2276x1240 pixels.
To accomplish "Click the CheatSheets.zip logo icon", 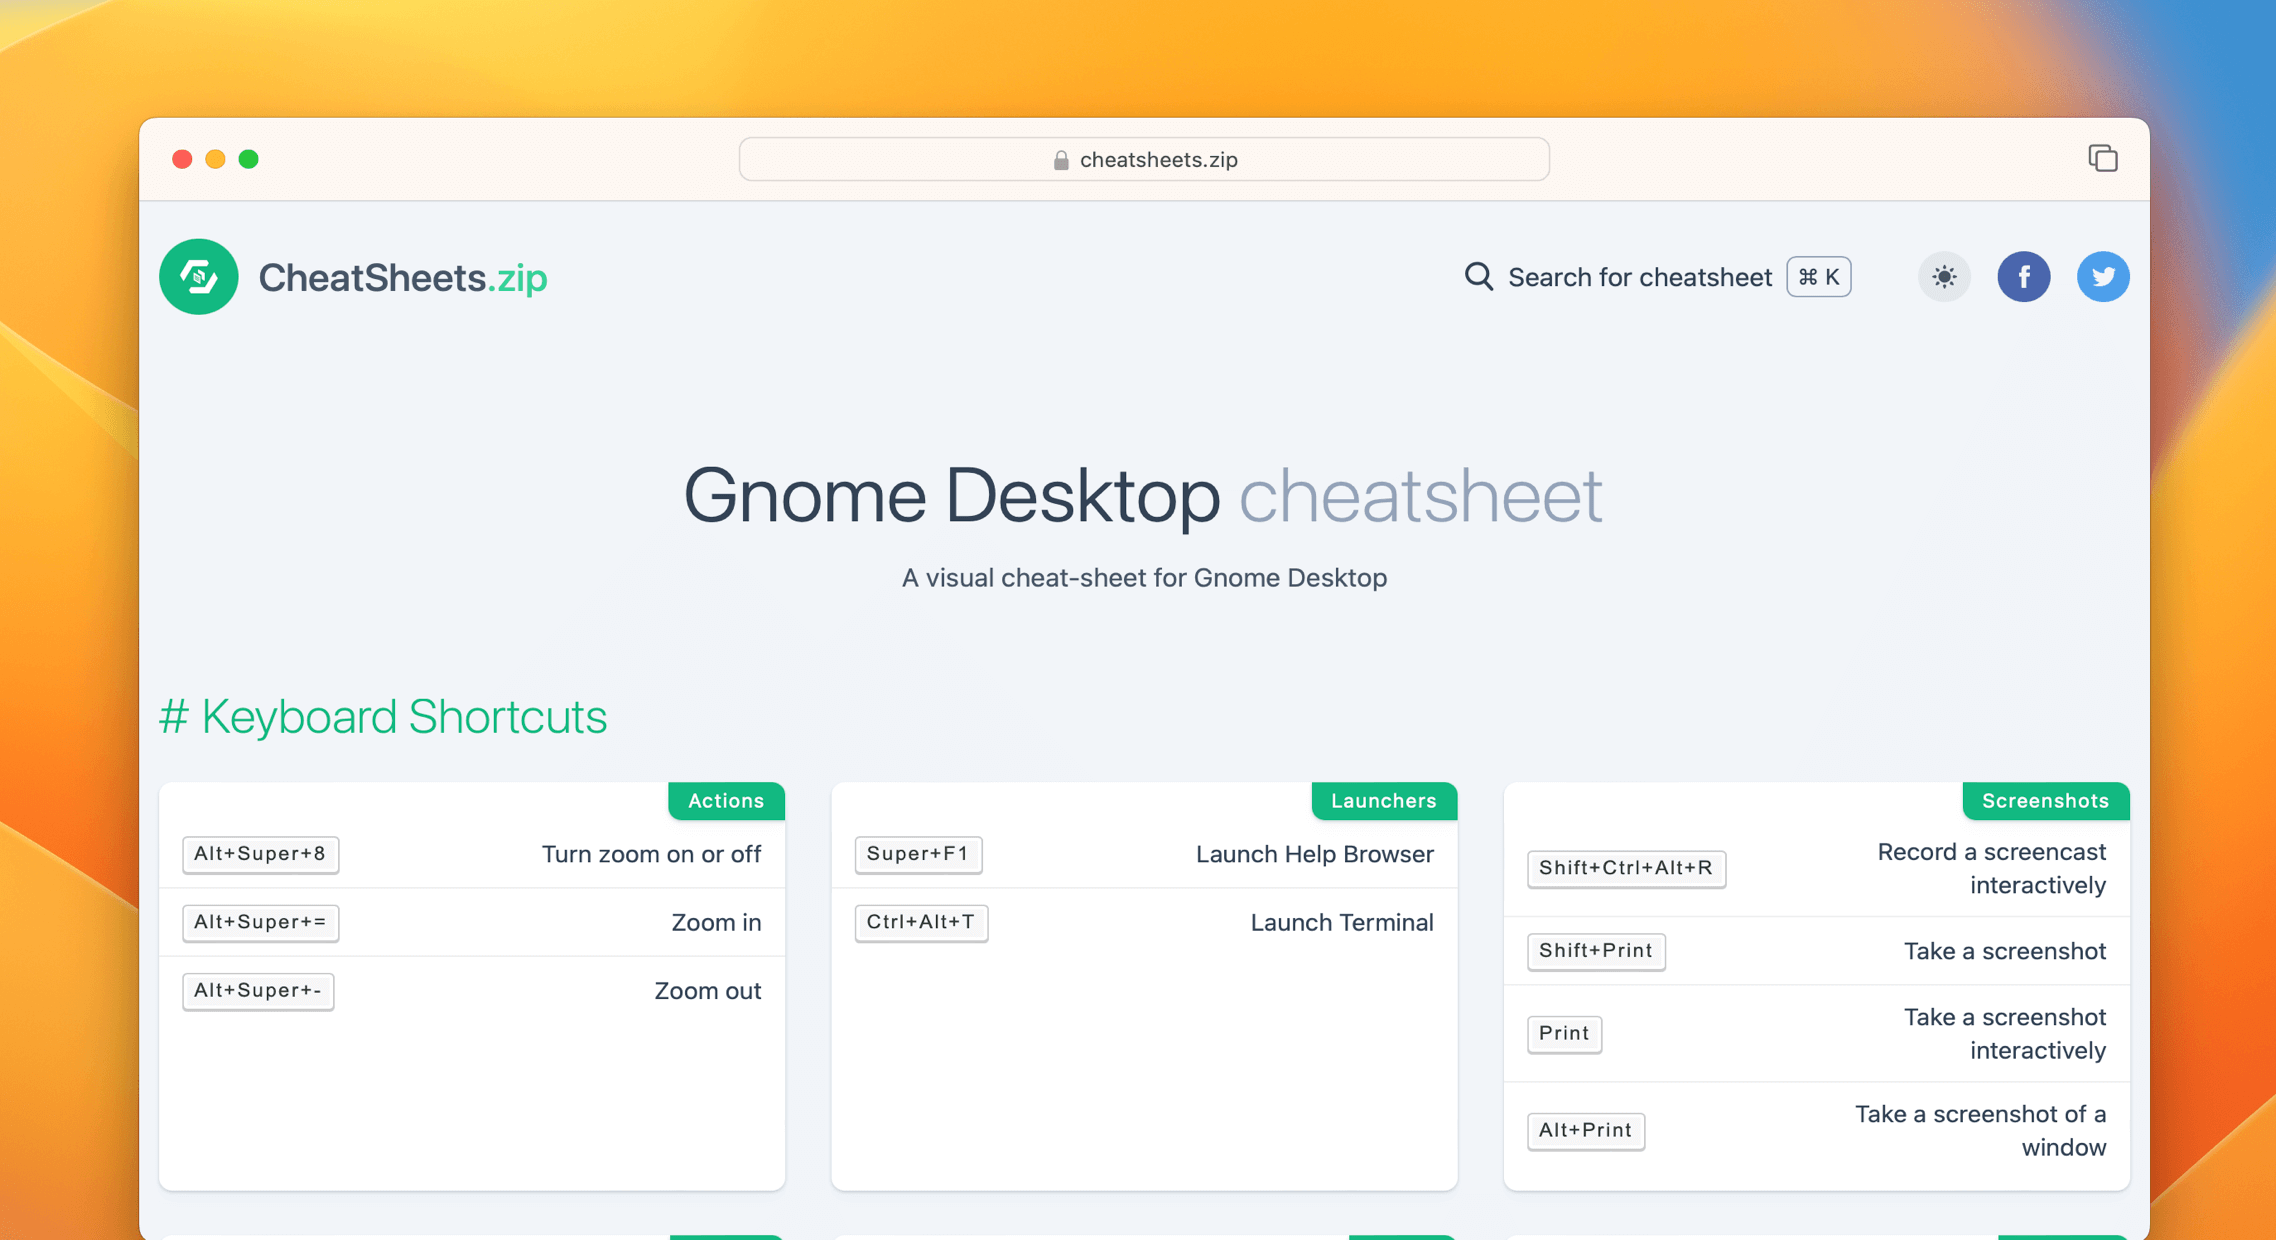I will 198,277.
